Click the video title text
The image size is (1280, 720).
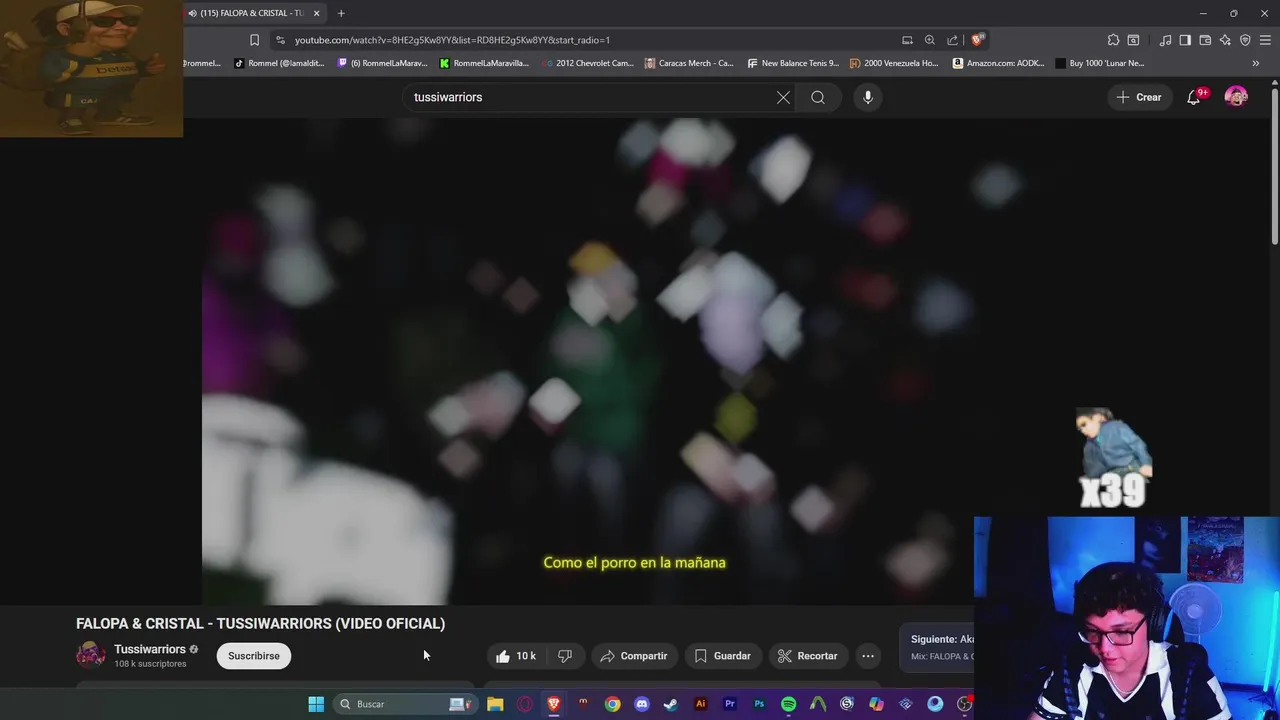tap(260, 623)
